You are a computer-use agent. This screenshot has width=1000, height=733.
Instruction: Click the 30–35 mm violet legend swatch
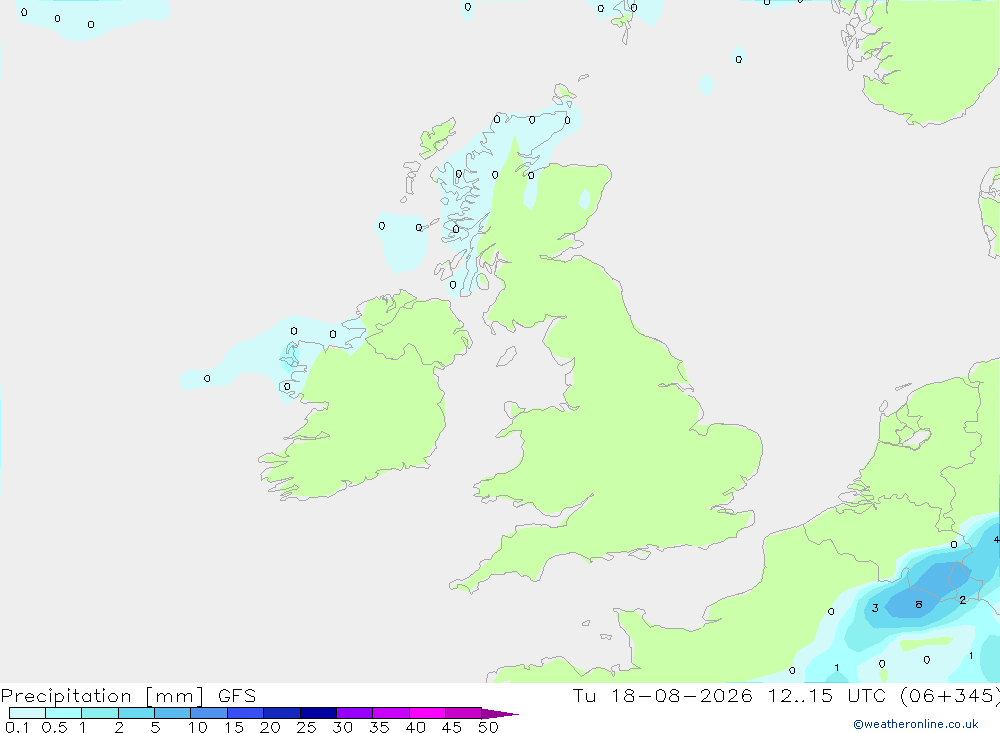354,713
